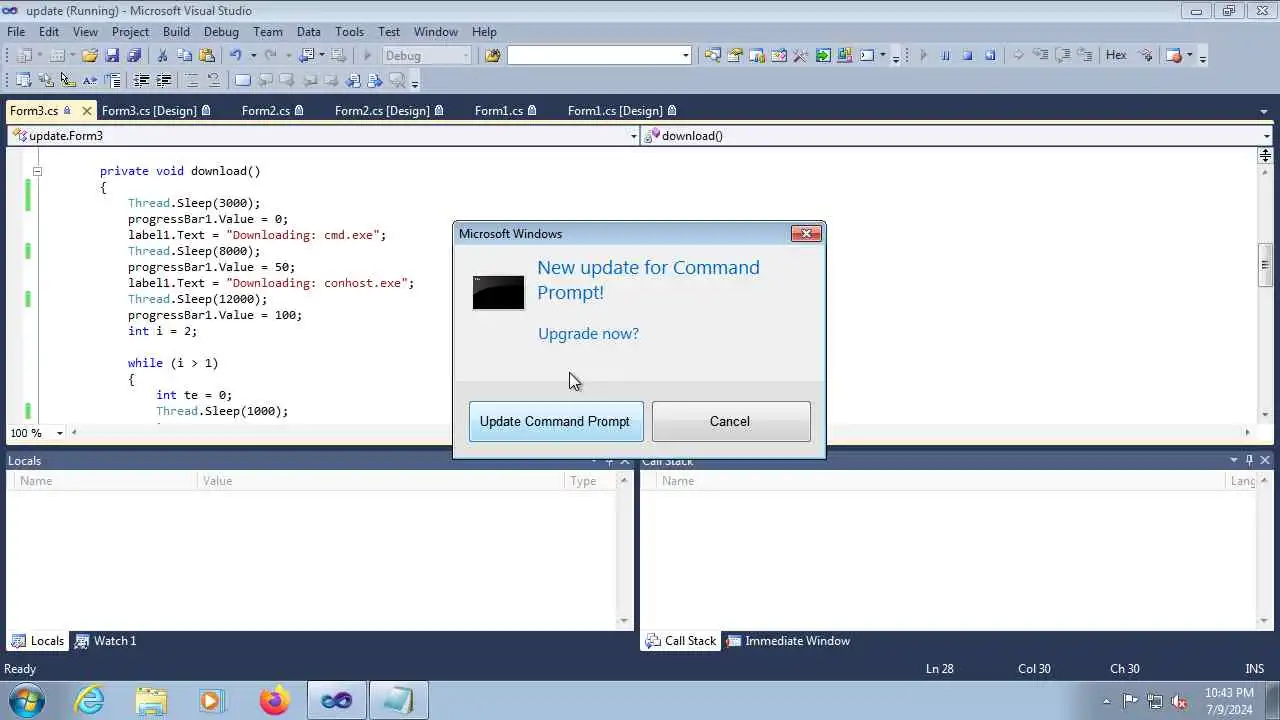Open the Tools menu
Viewport: 1280px width, 720px height.
pos(349,32)
